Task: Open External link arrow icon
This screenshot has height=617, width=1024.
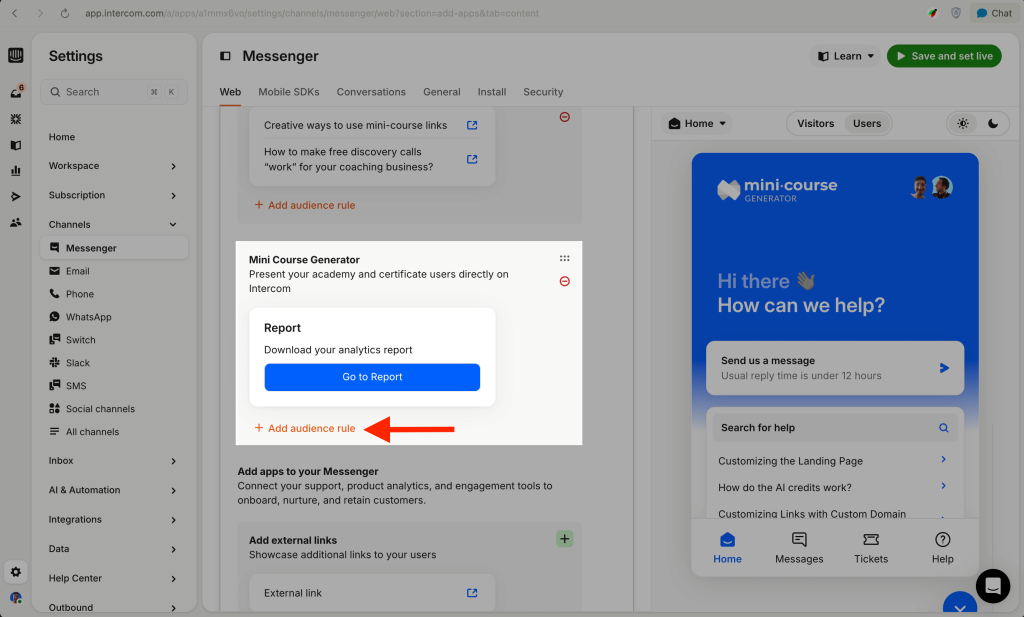Action: click(472, 593)
